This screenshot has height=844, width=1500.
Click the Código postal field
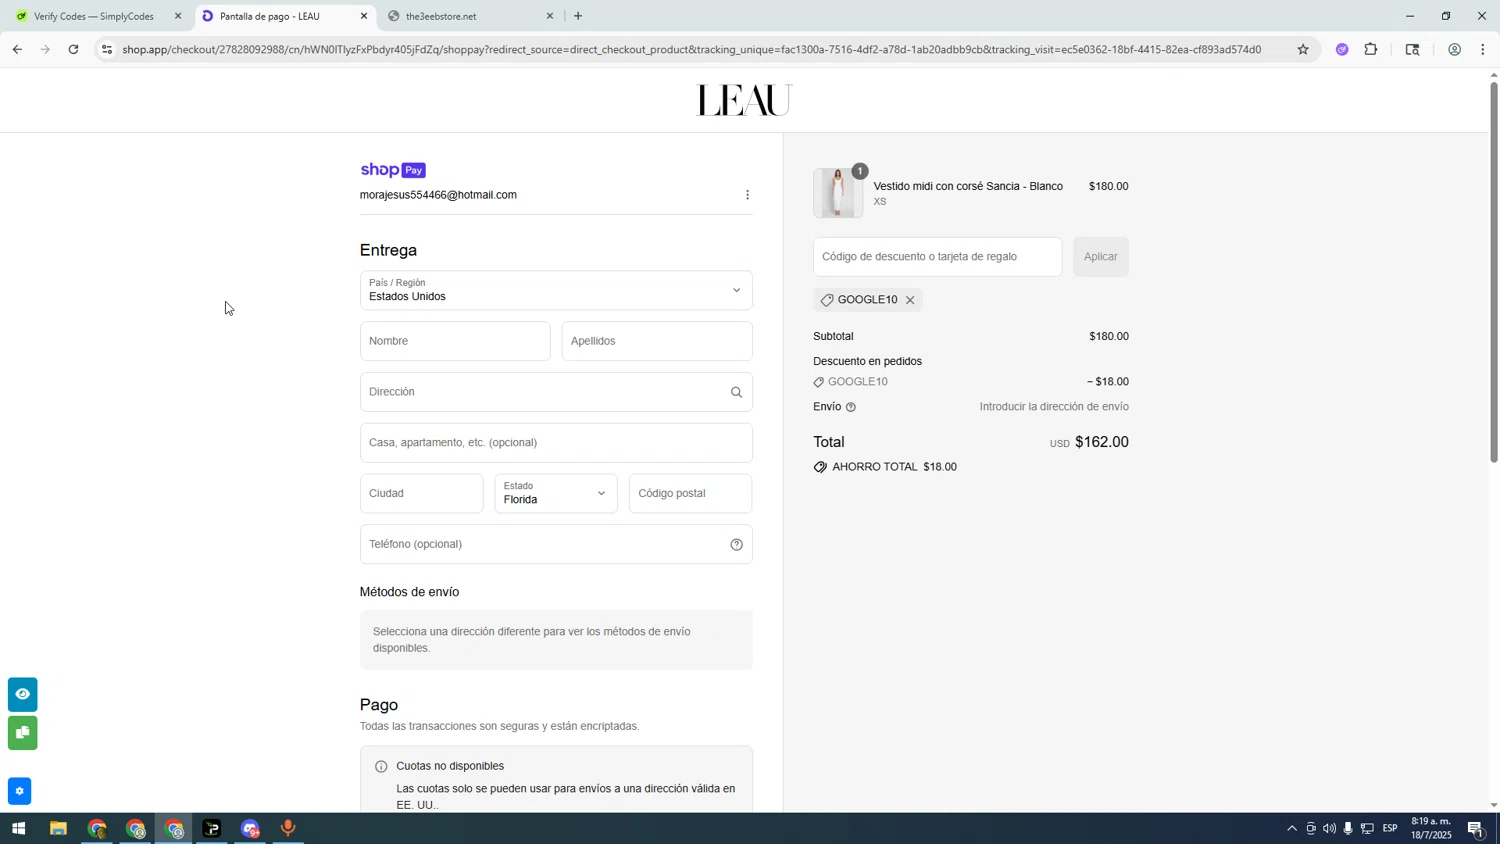pos(691,494)
